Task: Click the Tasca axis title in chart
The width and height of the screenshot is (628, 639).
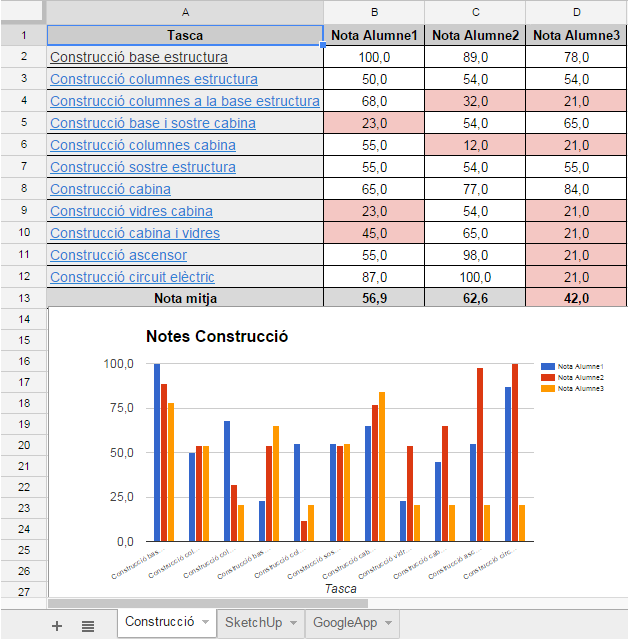Action: pos(341,588)
